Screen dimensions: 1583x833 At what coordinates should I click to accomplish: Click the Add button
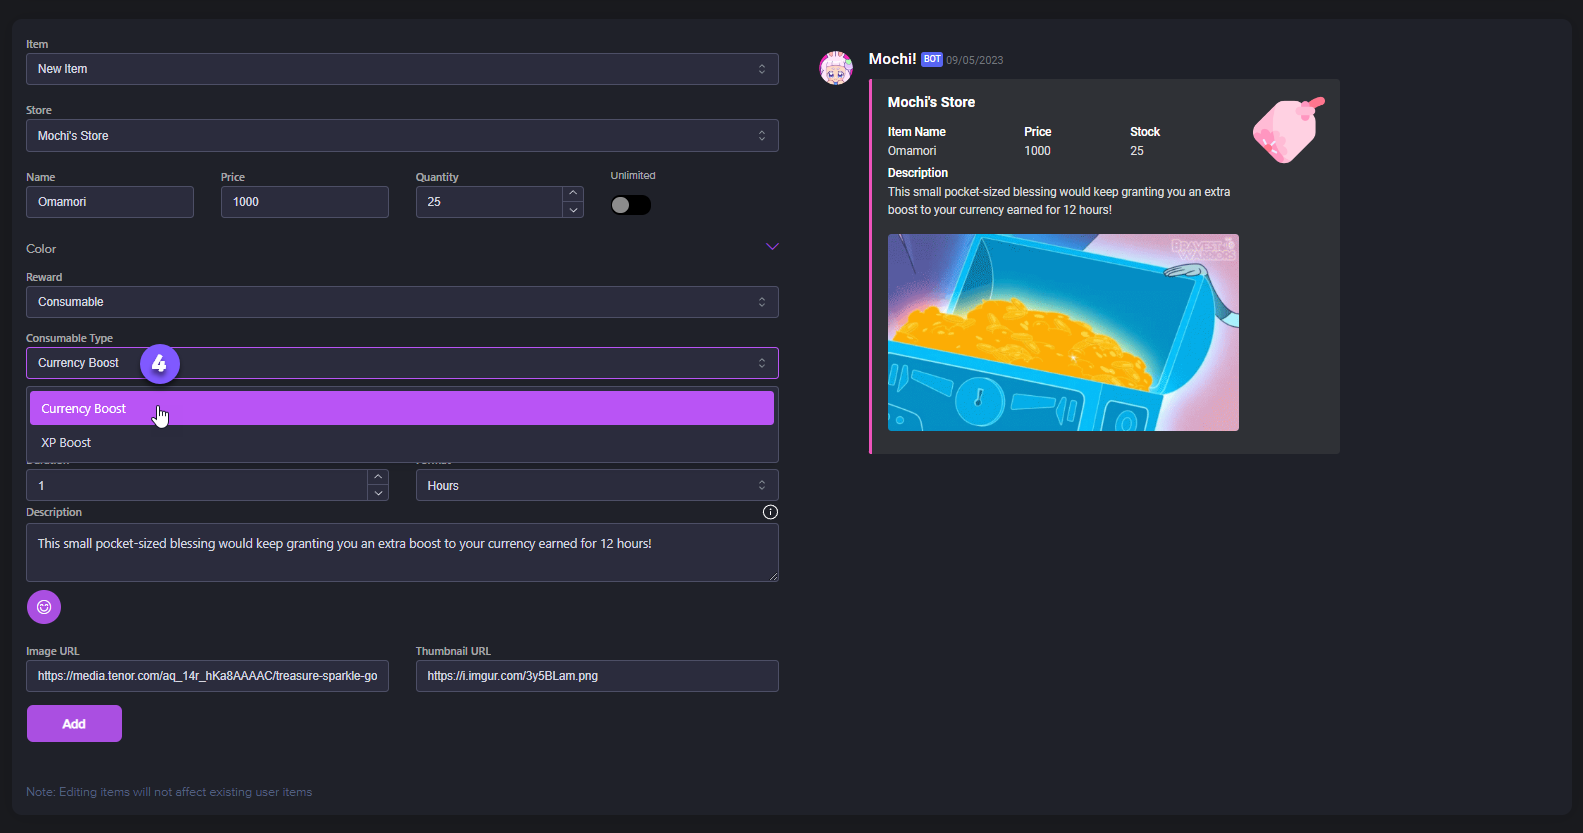tap(74, 724)
